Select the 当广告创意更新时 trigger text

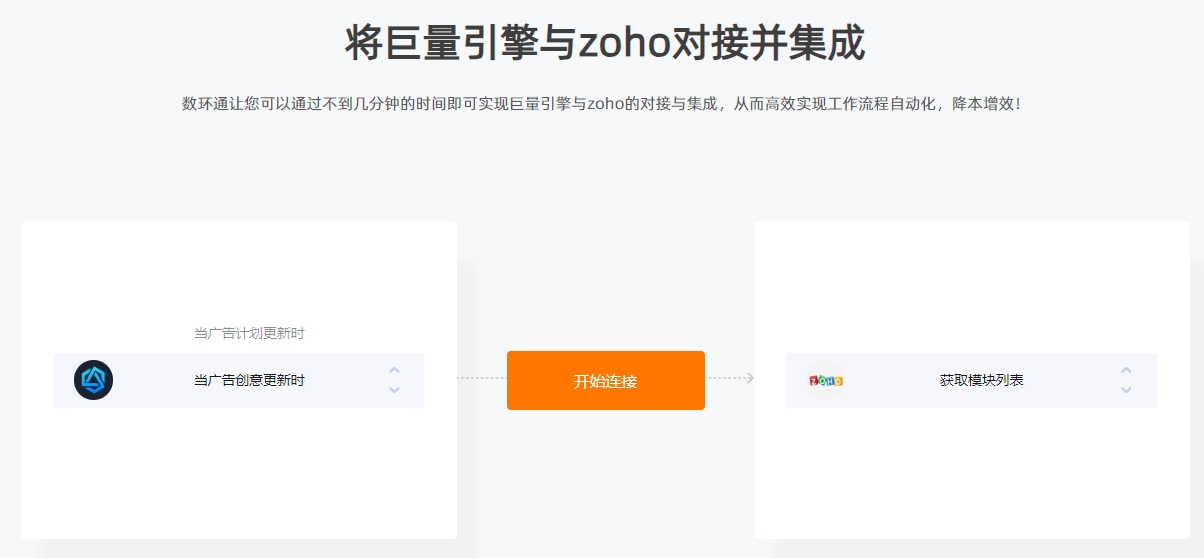[249, 380]
